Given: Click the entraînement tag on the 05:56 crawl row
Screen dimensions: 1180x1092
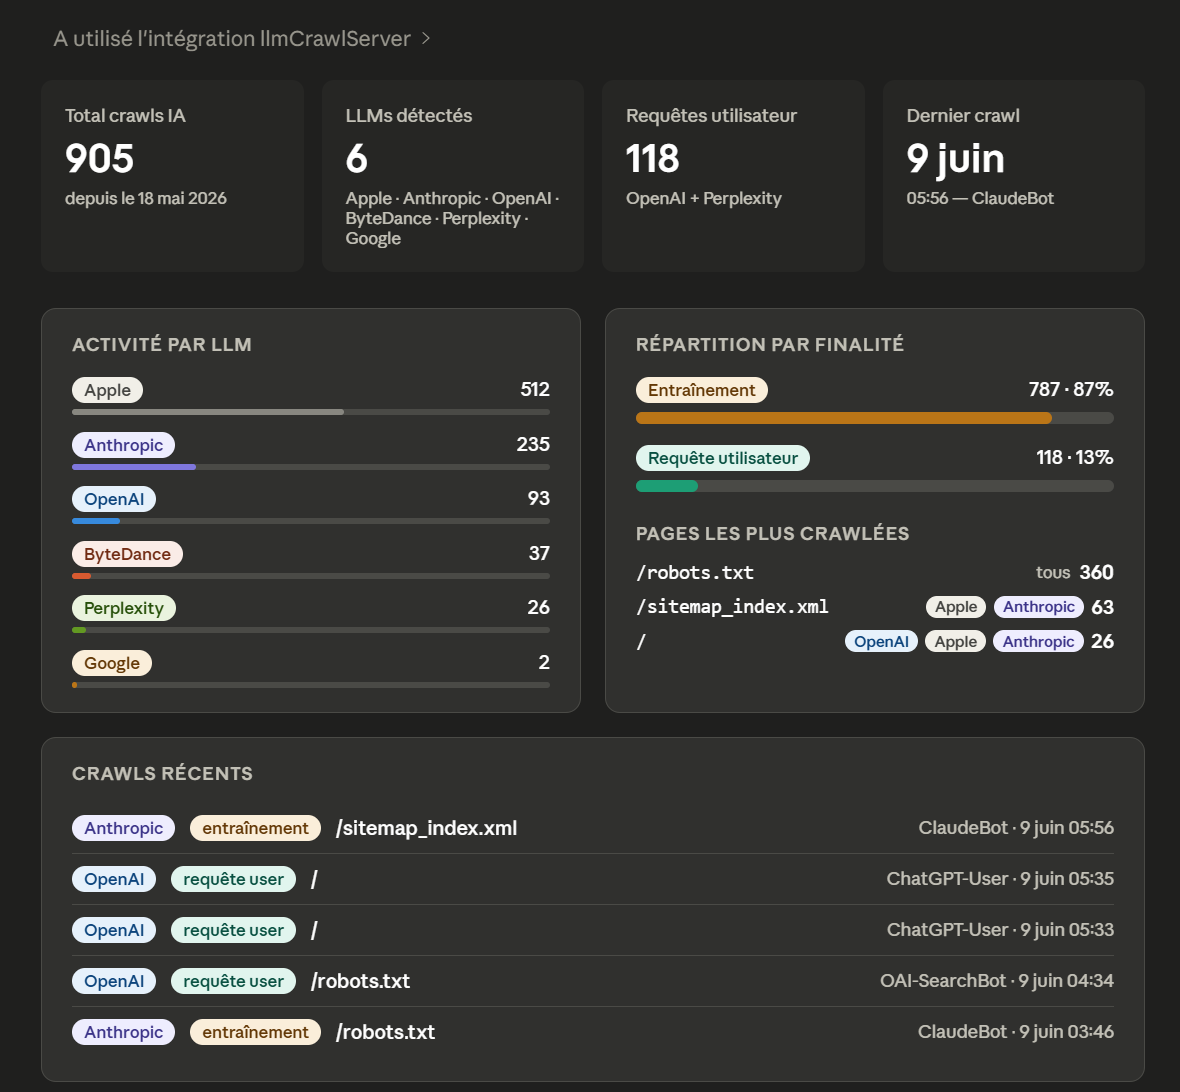Looking at the screenshot, I should point(255,828).
